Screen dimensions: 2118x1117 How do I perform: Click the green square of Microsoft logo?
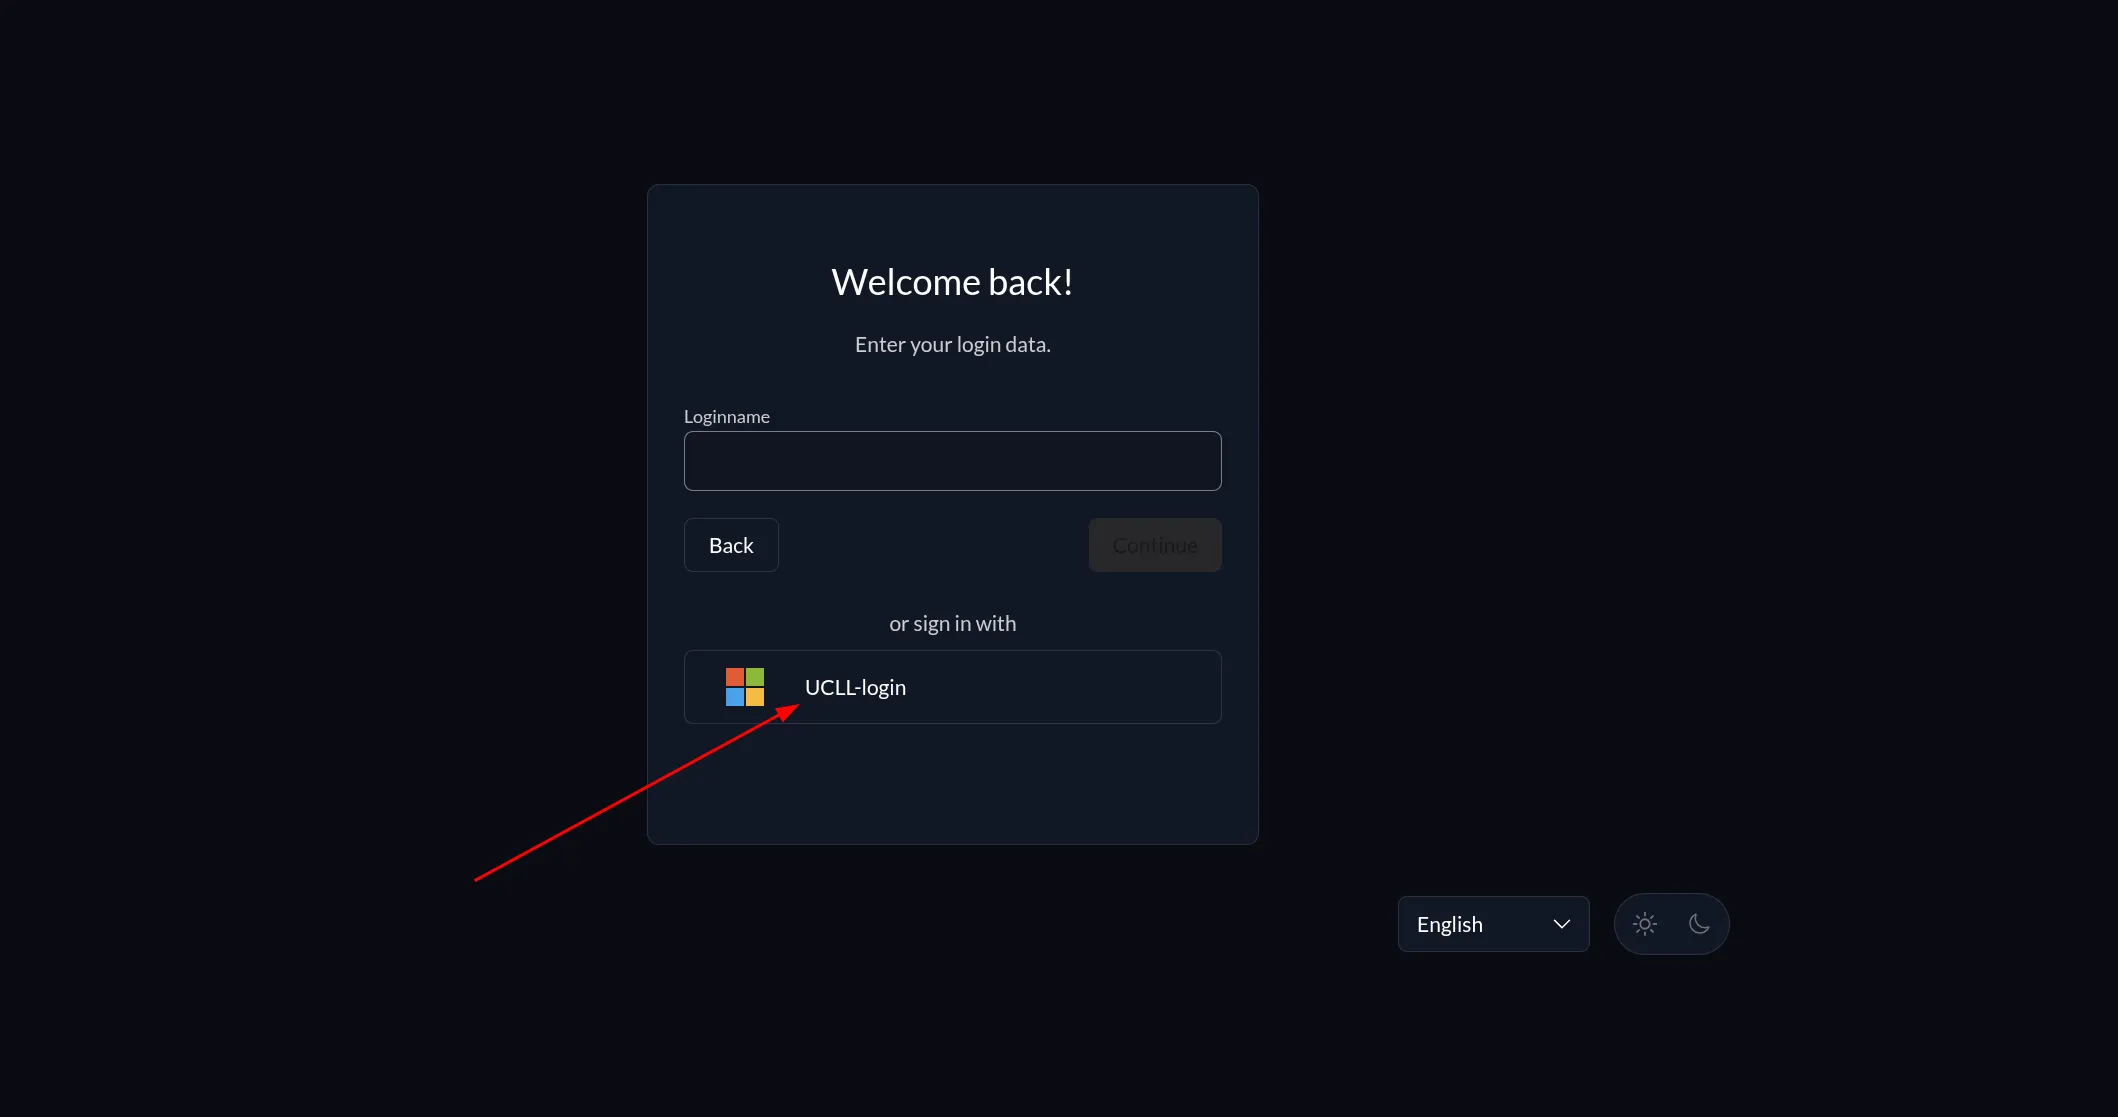tap(755, 677)
